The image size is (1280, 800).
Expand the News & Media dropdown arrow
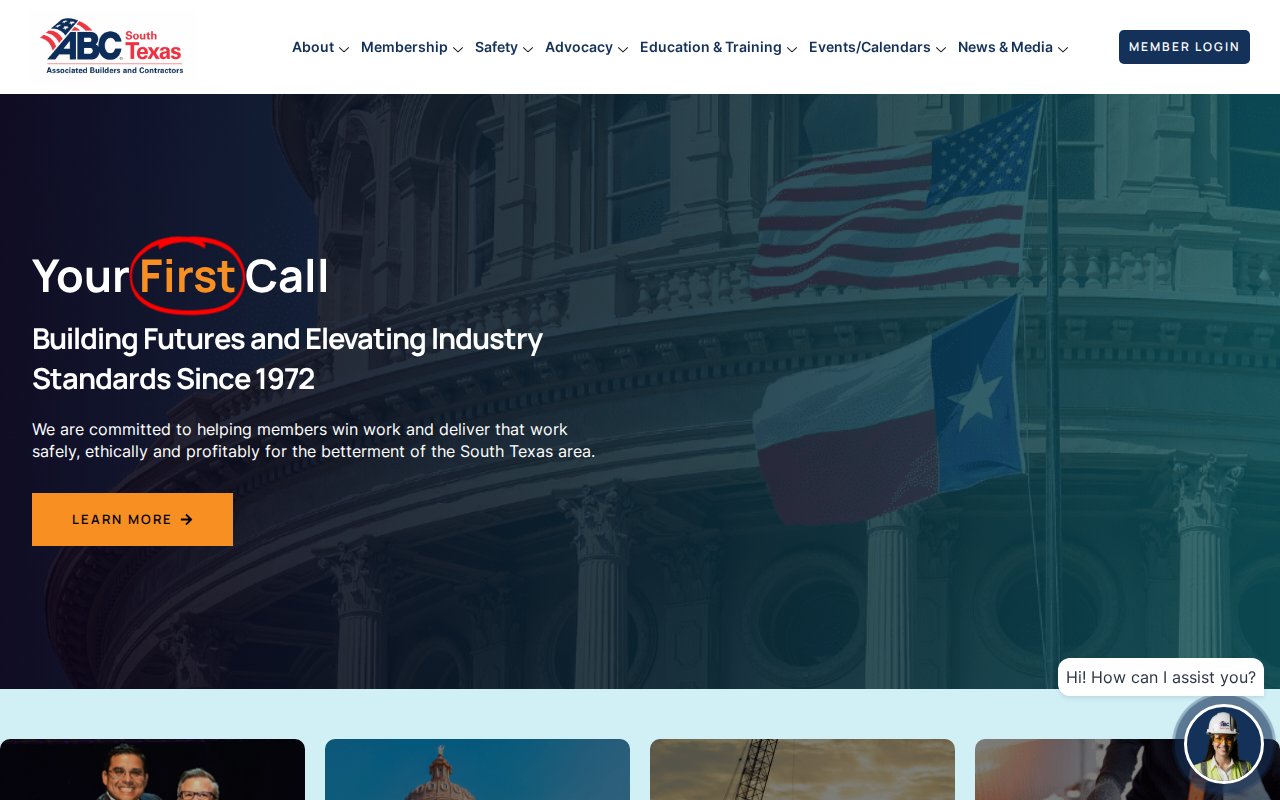(1063, 49)
